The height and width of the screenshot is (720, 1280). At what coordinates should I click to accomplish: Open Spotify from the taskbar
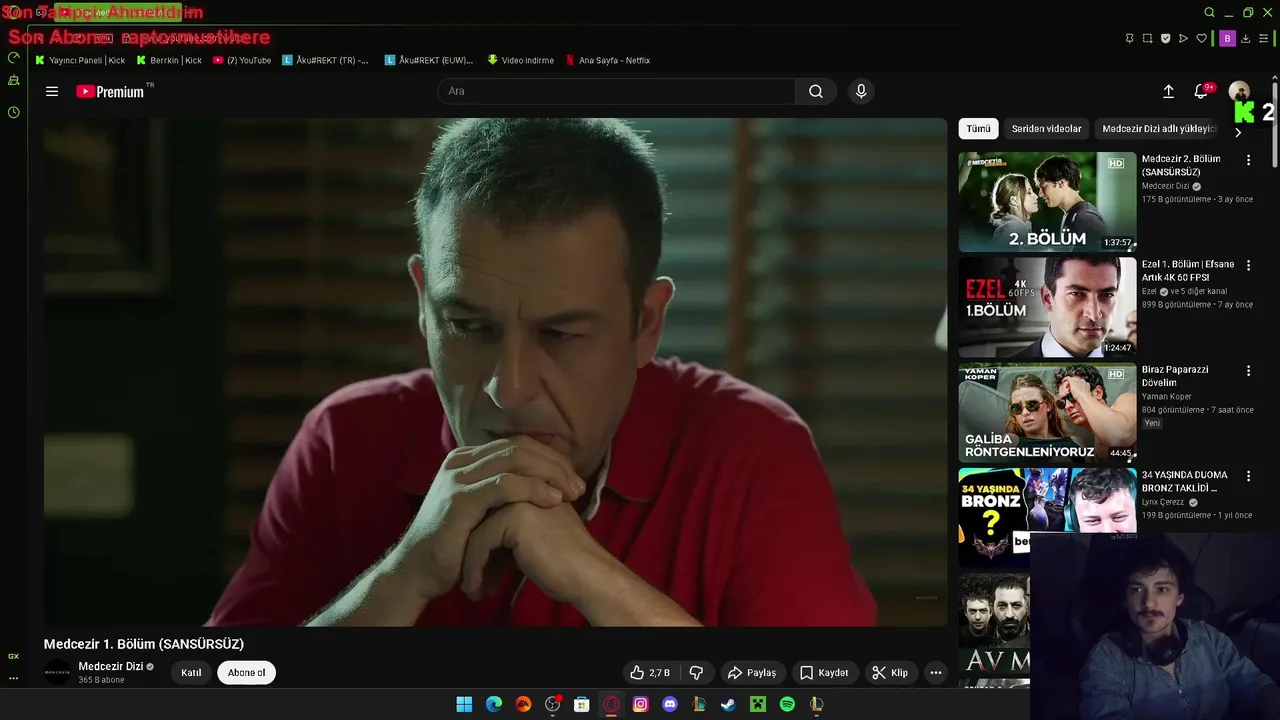pos(787,704)
